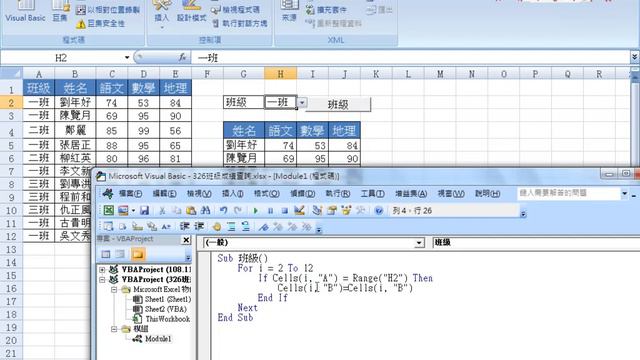The width and height of the screenshot is (640, 360).
Task: Open the 編輯(E) menu in VBA editor
Action: [x=164, y=194]
